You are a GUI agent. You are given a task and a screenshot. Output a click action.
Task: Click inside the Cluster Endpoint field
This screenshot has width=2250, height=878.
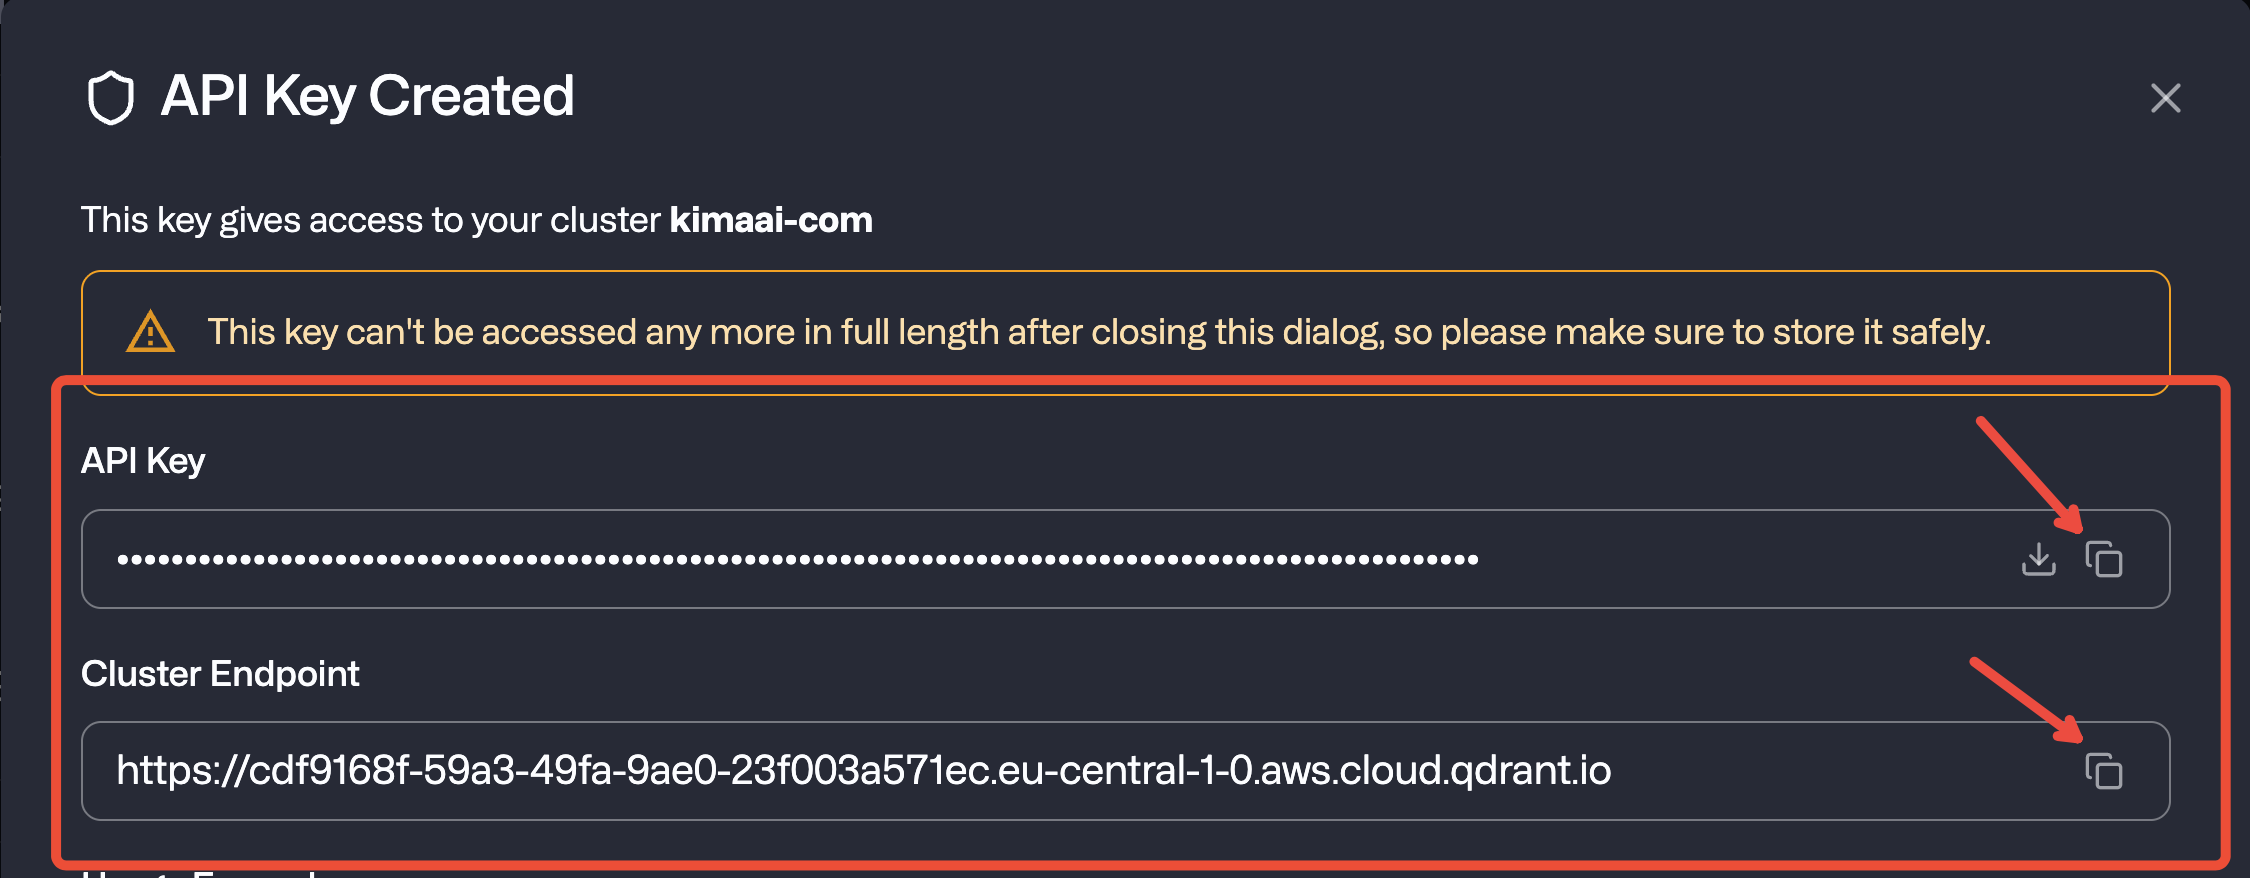point(800,770)
